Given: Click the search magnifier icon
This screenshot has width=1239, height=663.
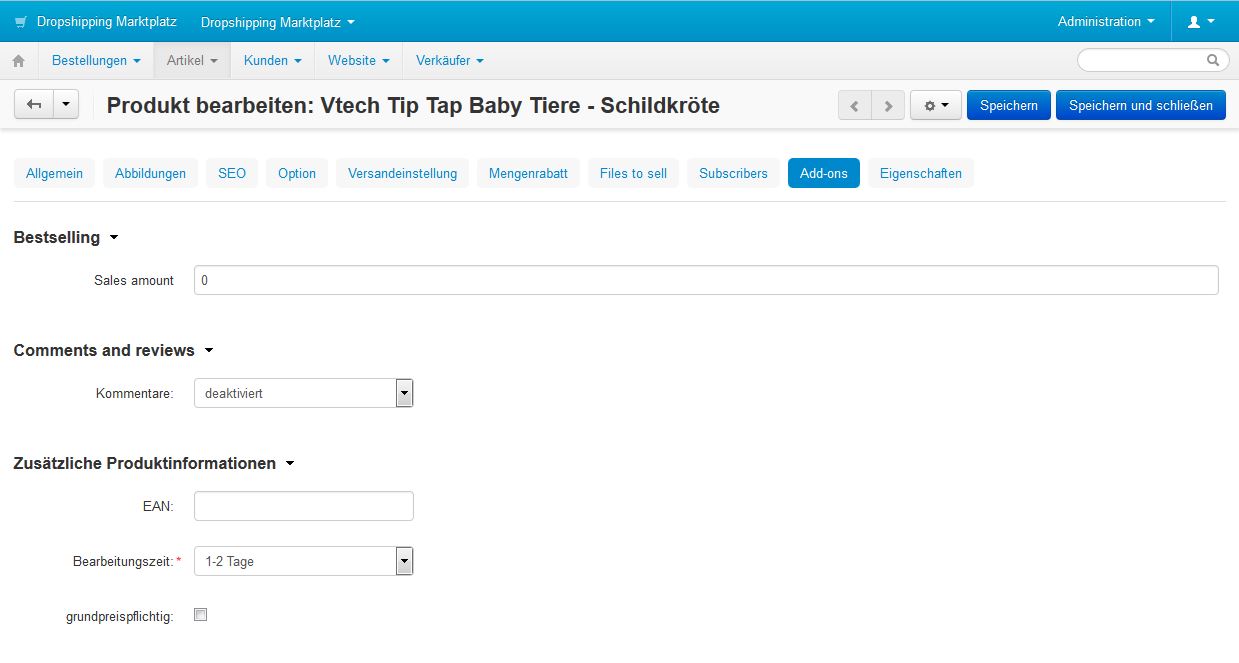Looking at the screenshot, I should (1213, 60).
